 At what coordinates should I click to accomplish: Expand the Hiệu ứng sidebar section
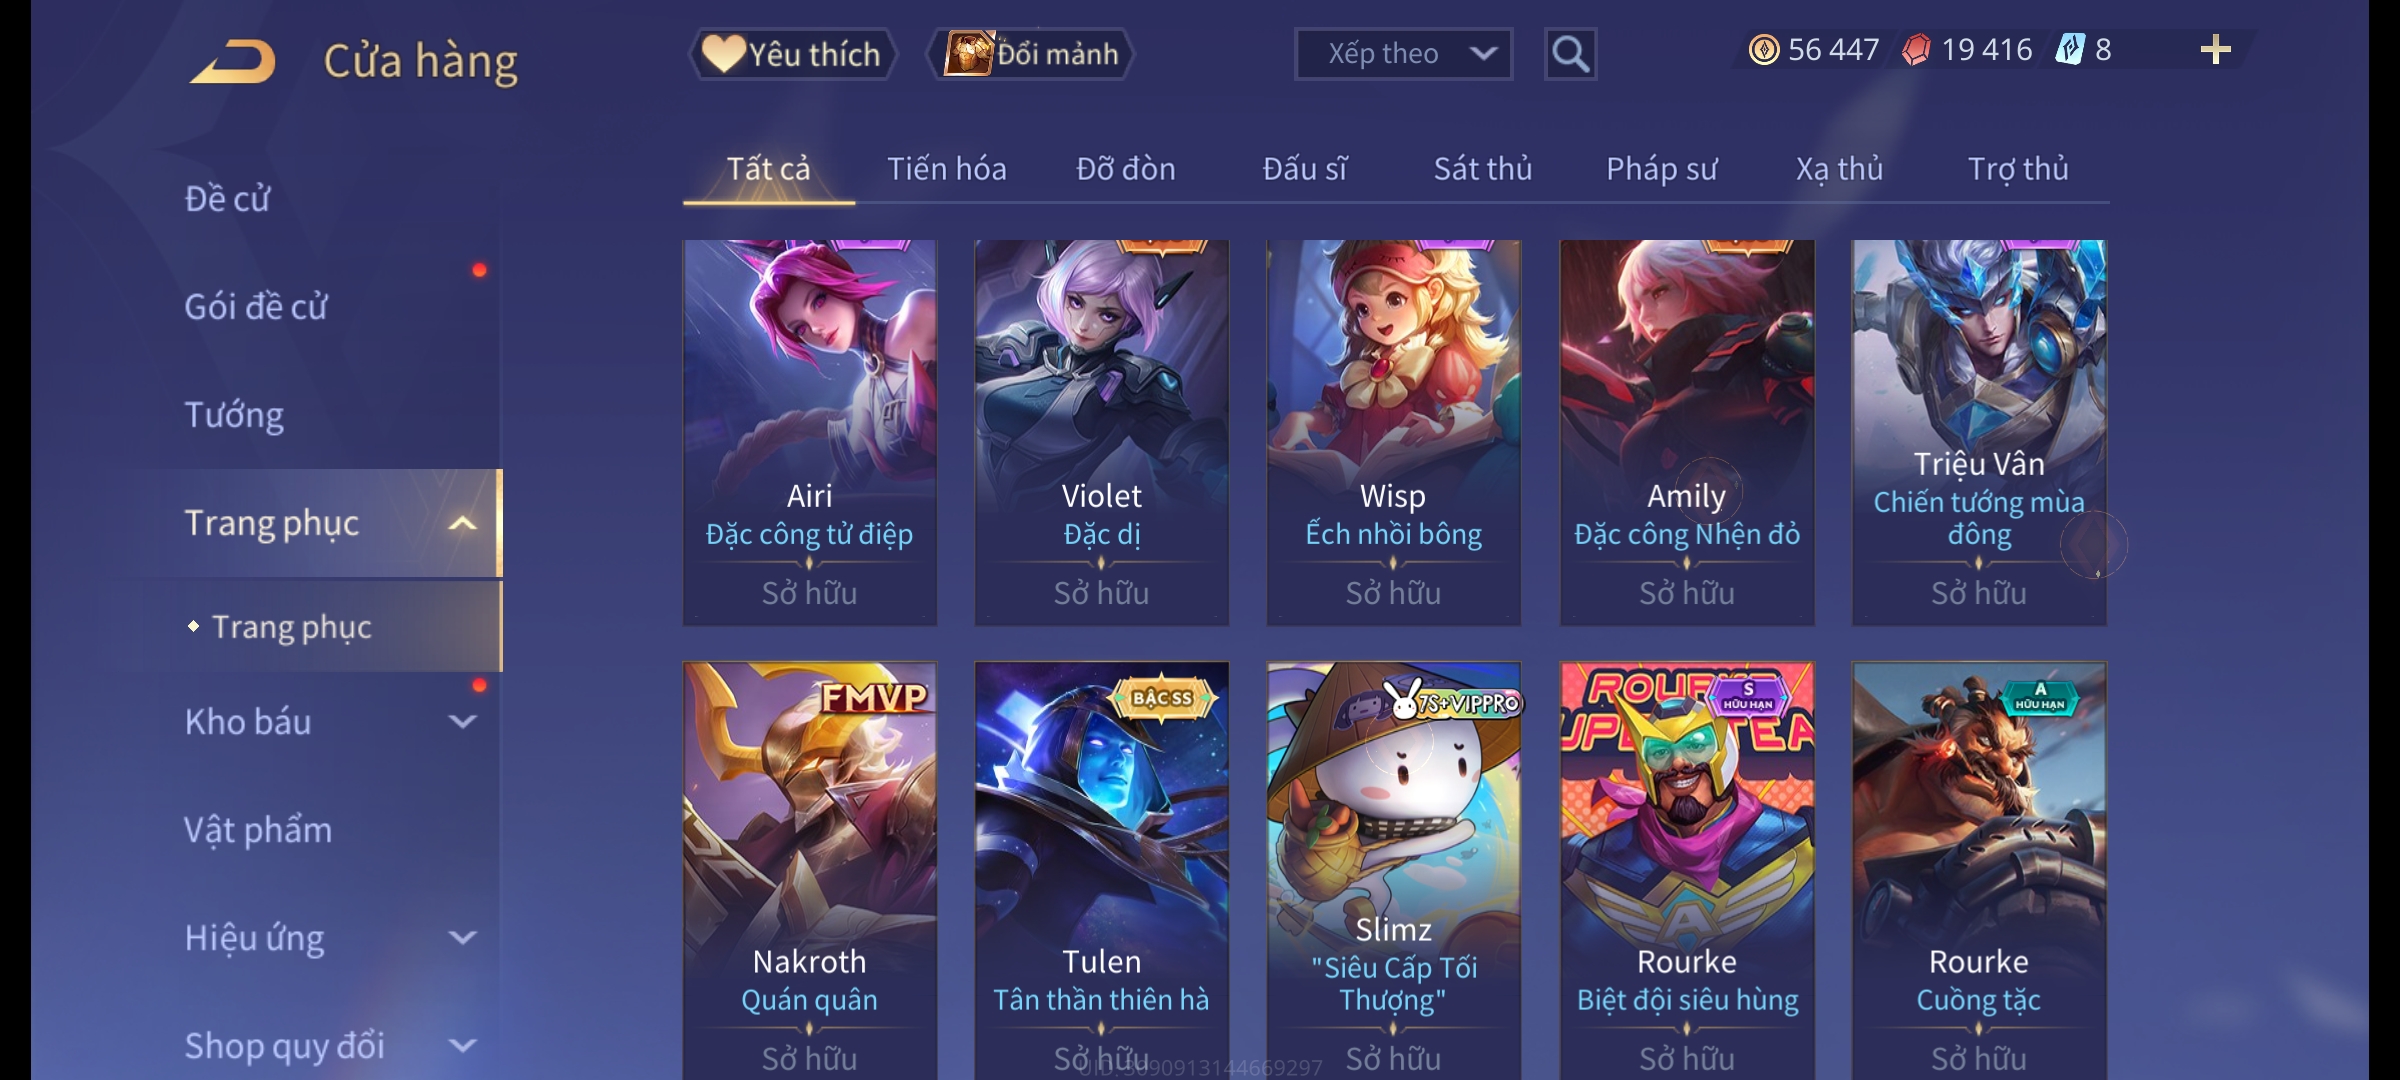pyautogui.click(x=462, y=938)
